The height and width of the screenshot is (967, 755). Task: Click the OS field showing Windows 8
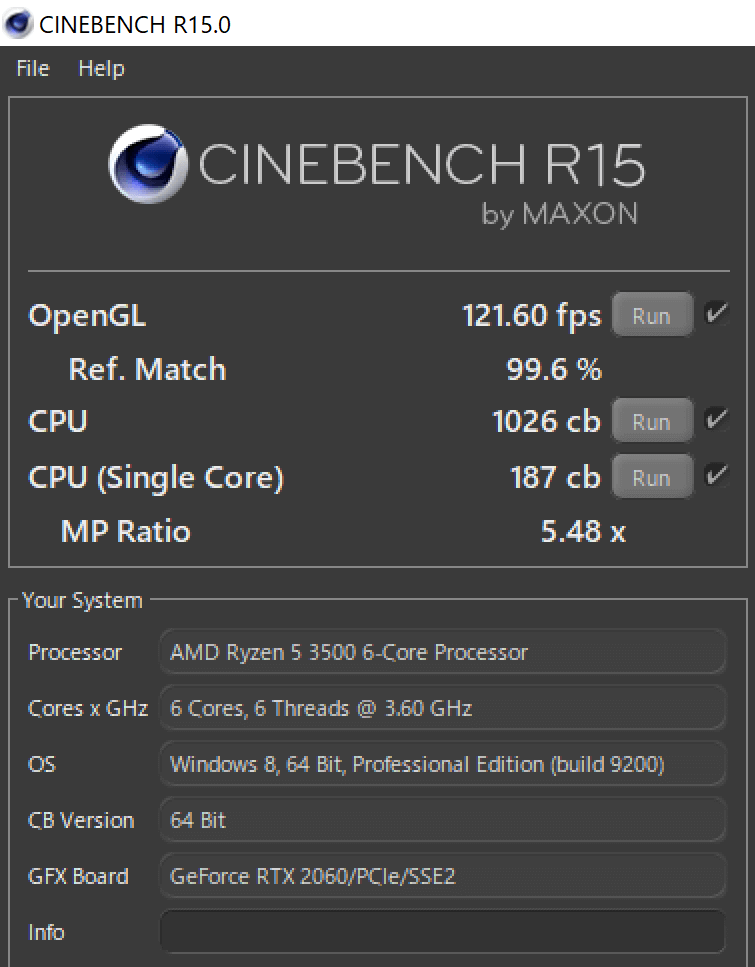[442, 765]
